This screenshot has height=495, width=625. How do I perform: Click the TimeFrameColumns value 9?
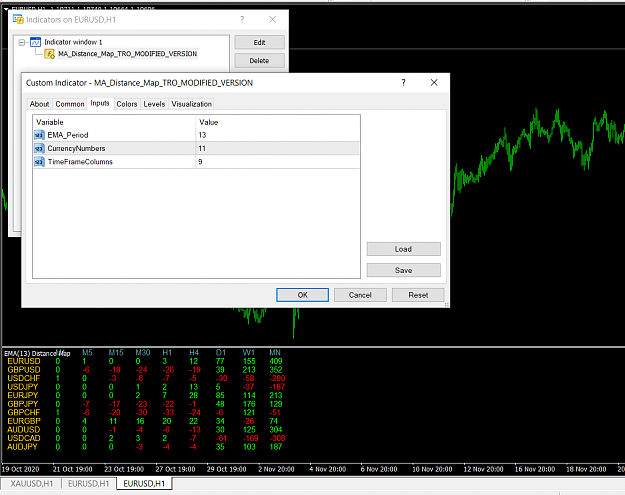pos(200,162)
